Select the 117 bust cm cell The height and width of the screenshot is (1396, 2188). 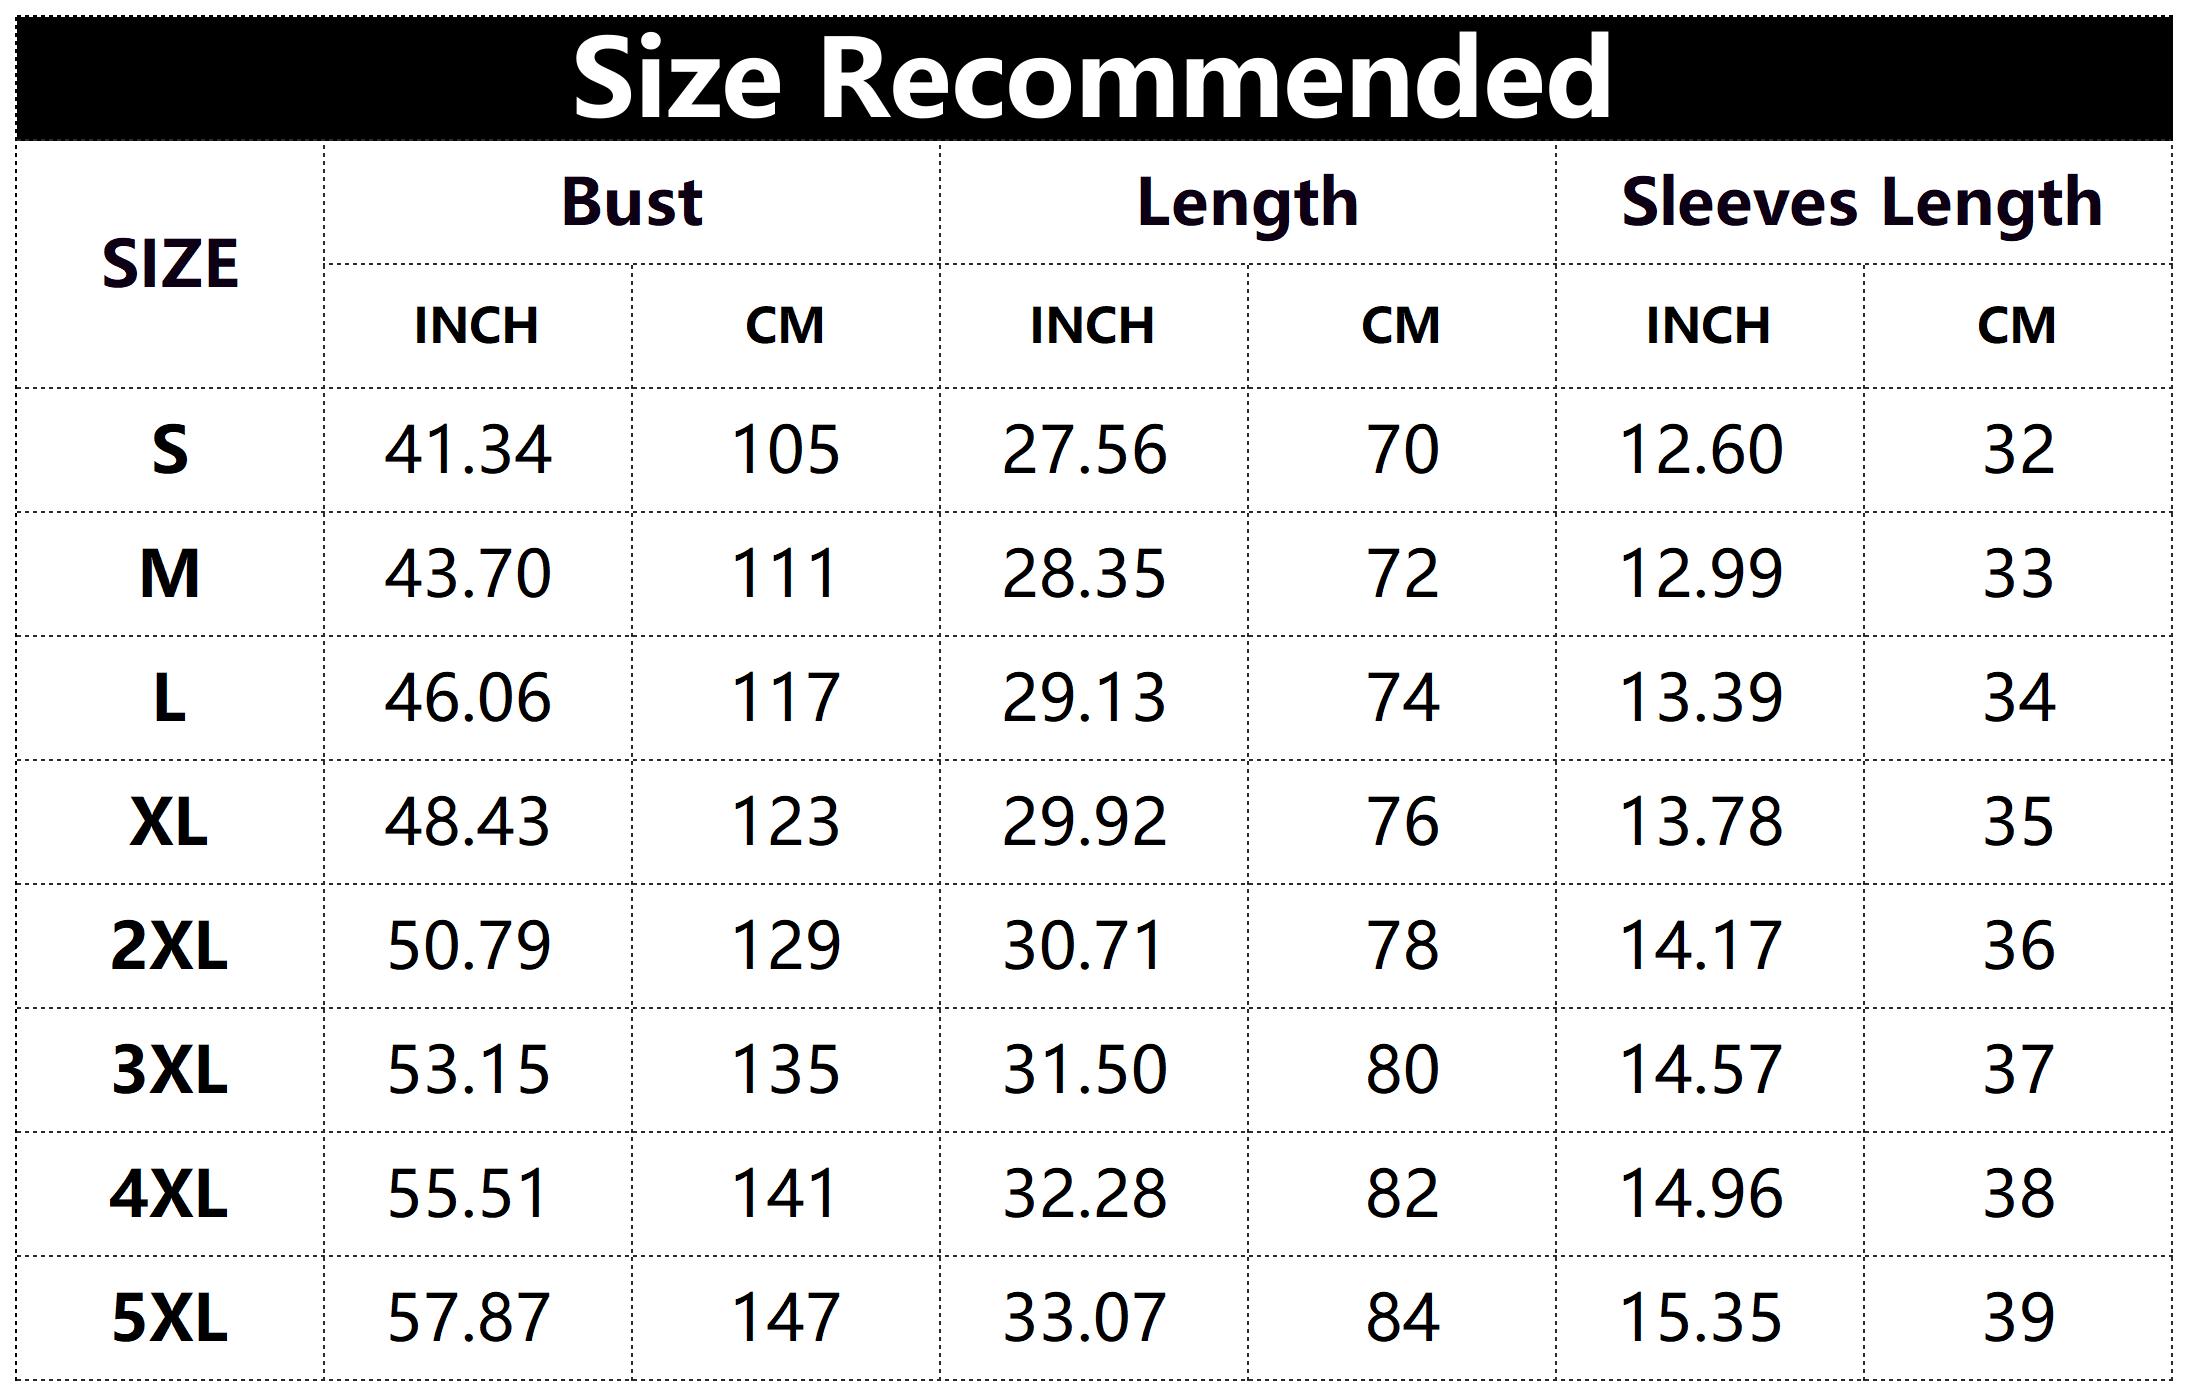[x=785, y=698]
